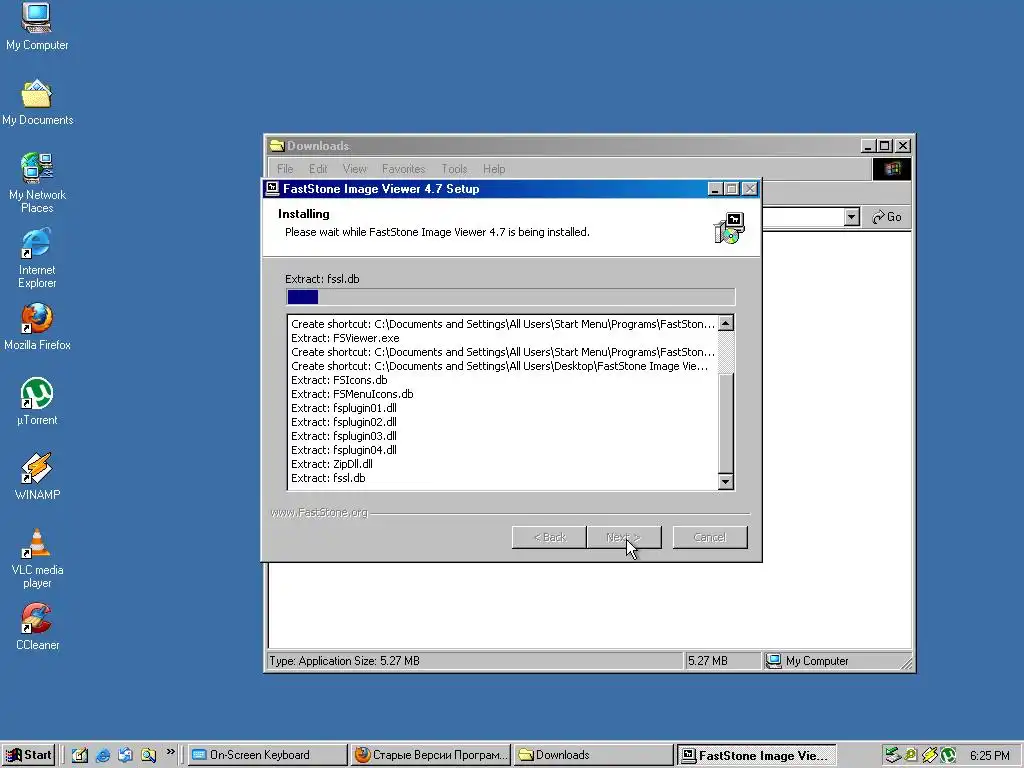This screenshot has height=768, width=1024.
Task: Switch to the Firefox taskbar button
Action: pos(430,755)
